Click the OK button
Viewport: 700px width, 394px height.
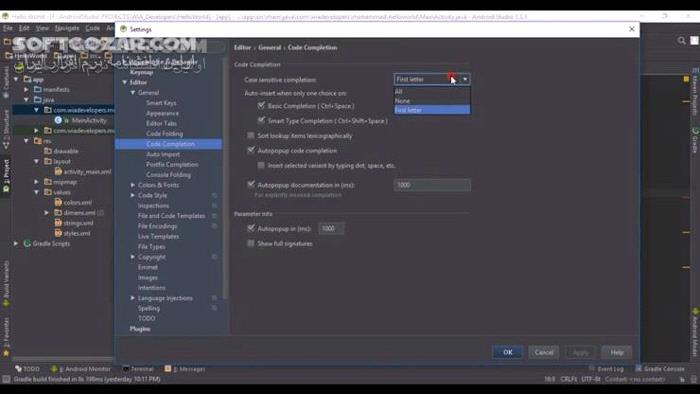click(508, 352)
